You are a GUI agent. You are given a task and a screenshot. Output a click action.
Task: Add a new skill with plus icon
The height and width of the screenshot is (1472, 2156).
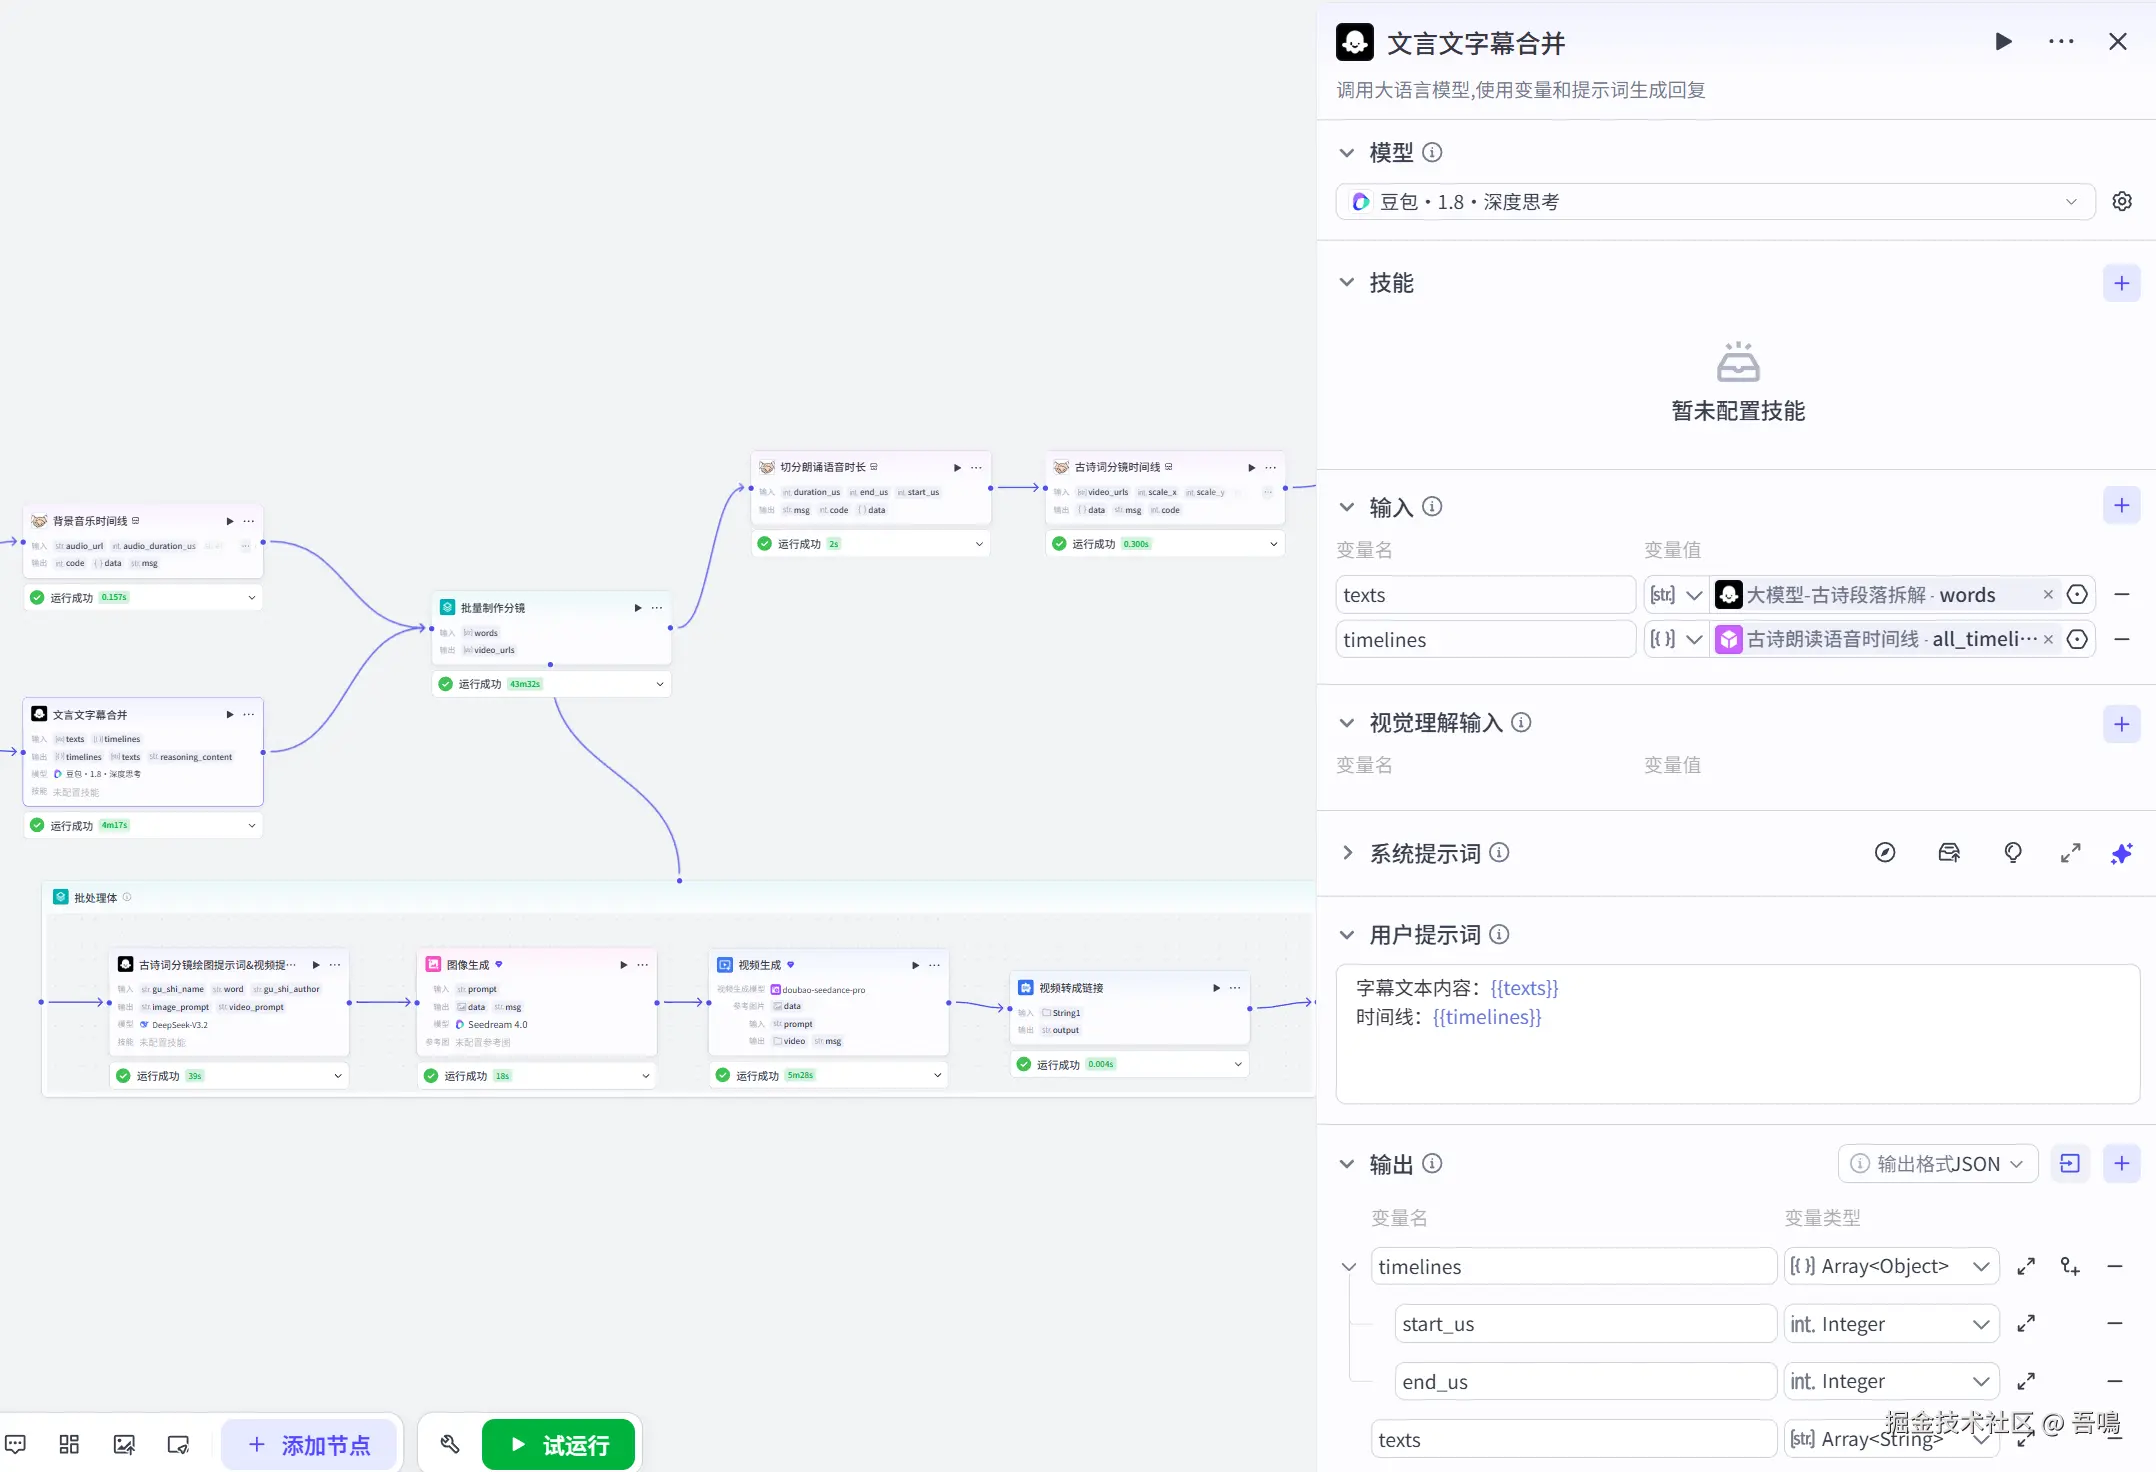click(2121, 284)
